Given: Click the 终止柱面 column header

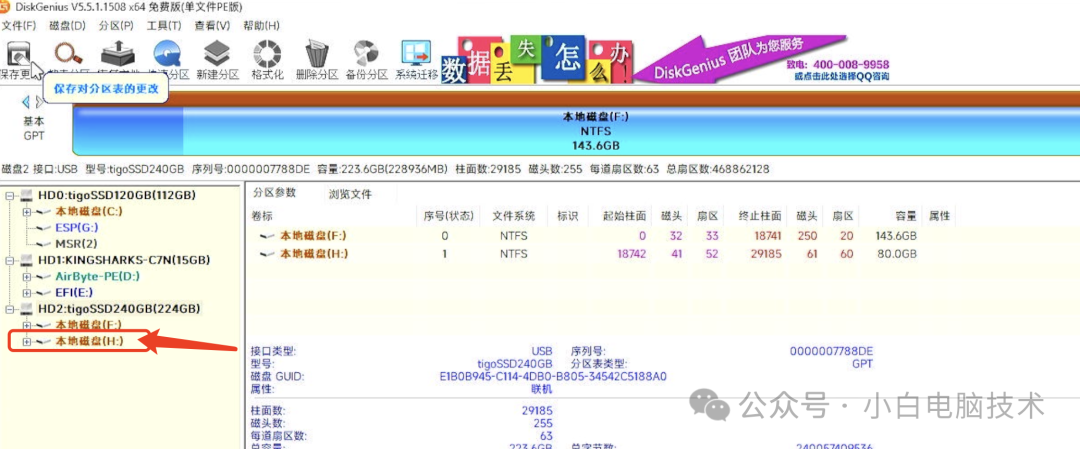Looking at the screenshot, I should (x=759, y=216).
